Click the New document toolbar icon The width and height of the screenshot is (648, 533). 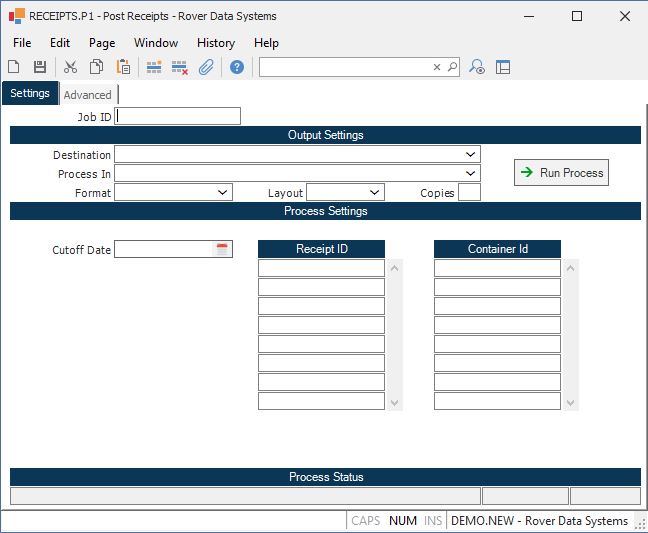click(14, 67)
